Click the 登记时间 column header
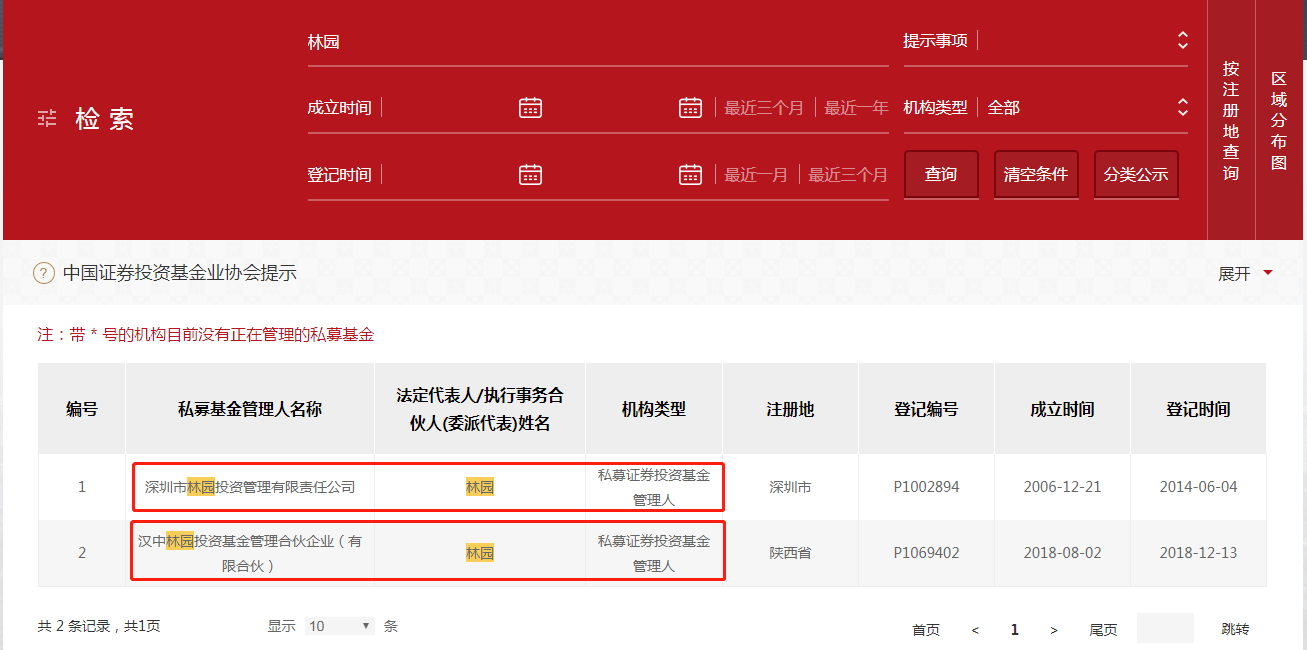Viewport: 1307px width, 650px height. pyautogui.click(x=1198, y=409)
